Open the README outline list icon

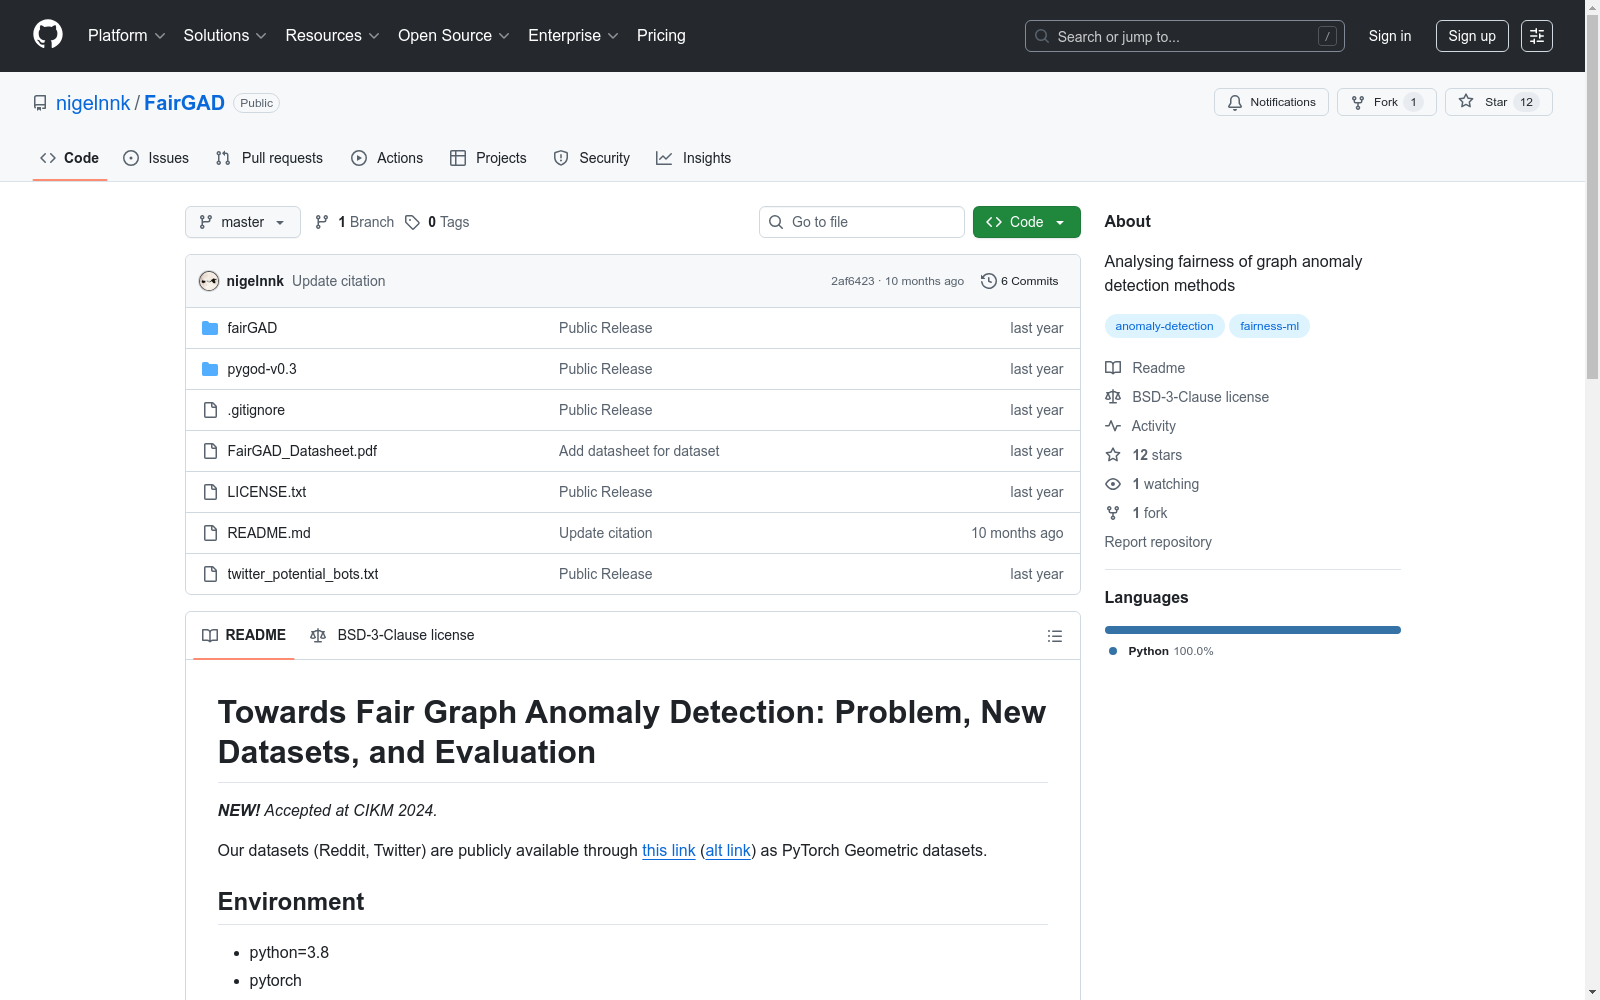click(1054, 636)
